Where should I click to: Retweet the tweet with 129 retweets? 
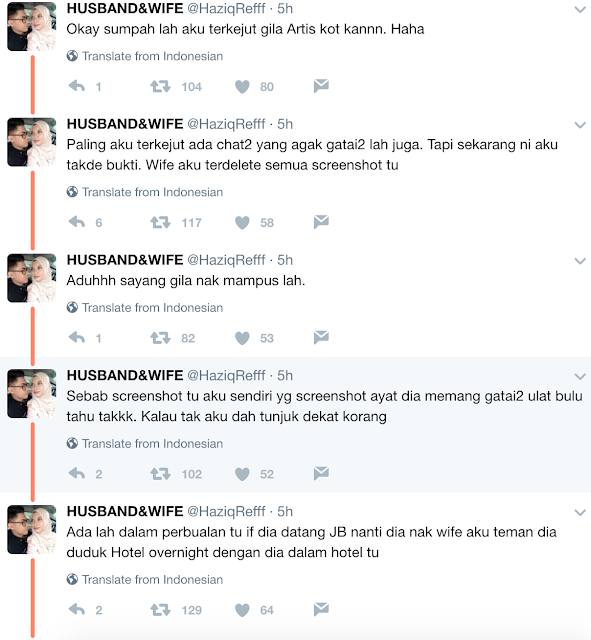[160, 610]
